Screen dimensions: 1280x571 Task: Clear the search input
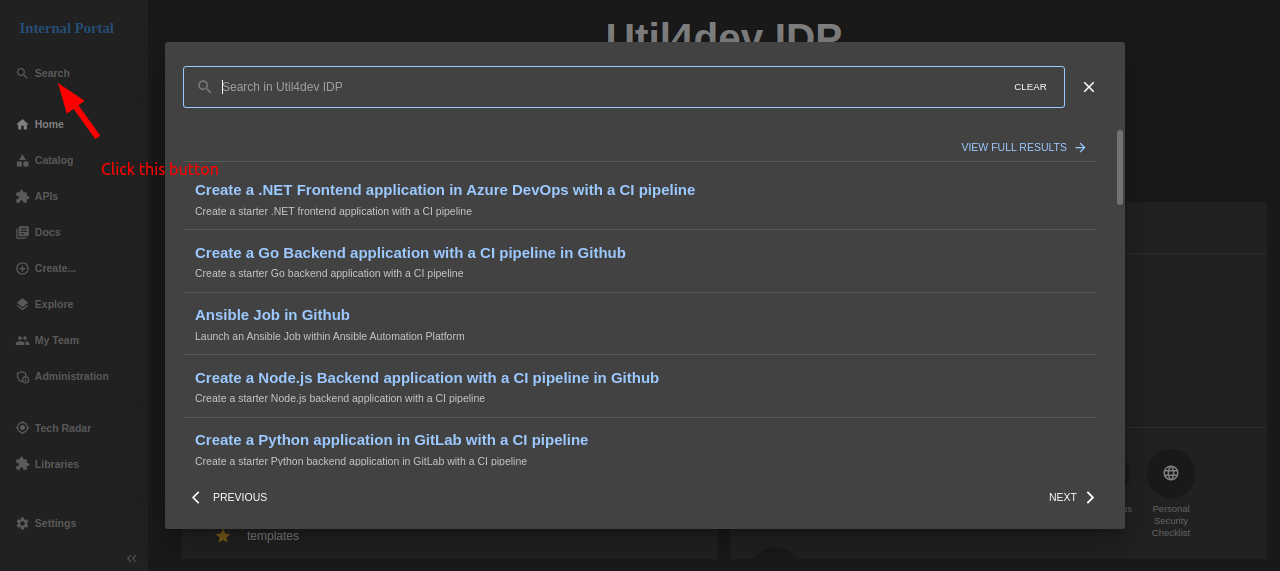pyautogui.click(x=1030, y=87)
